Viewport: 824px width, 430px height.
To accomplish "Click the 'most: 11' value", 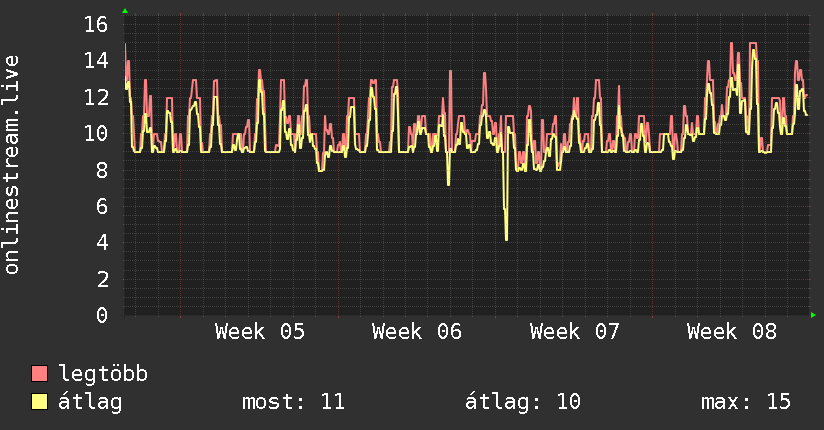I will pyautogui.click(x=293, y=402).
